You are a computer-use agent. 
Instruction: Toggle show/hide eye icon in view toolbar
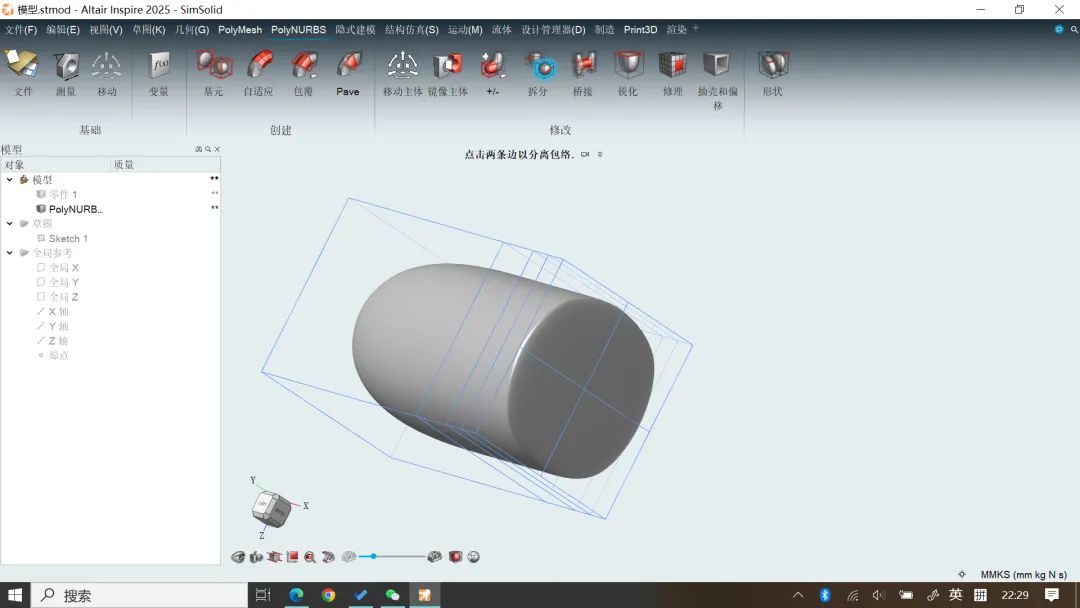click(238, 557)
